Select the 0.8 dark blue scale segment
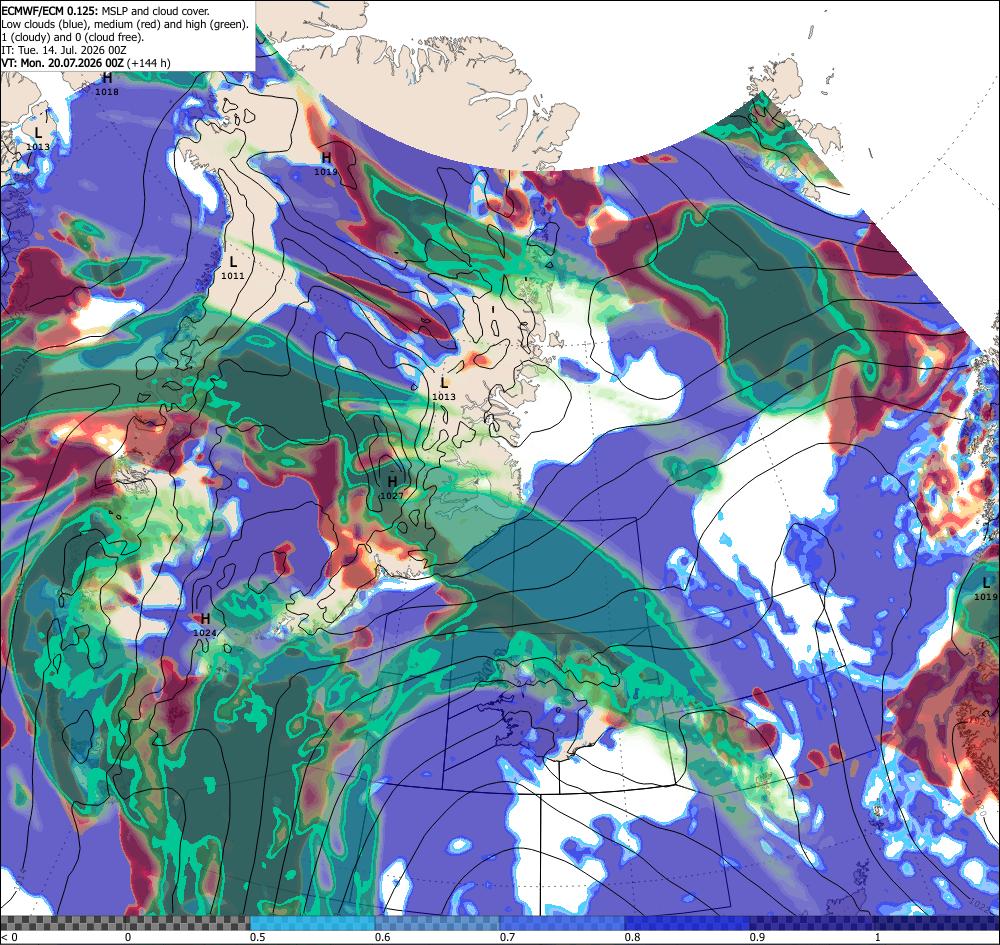Screen dimensions: 1000x945 (688, 923)
